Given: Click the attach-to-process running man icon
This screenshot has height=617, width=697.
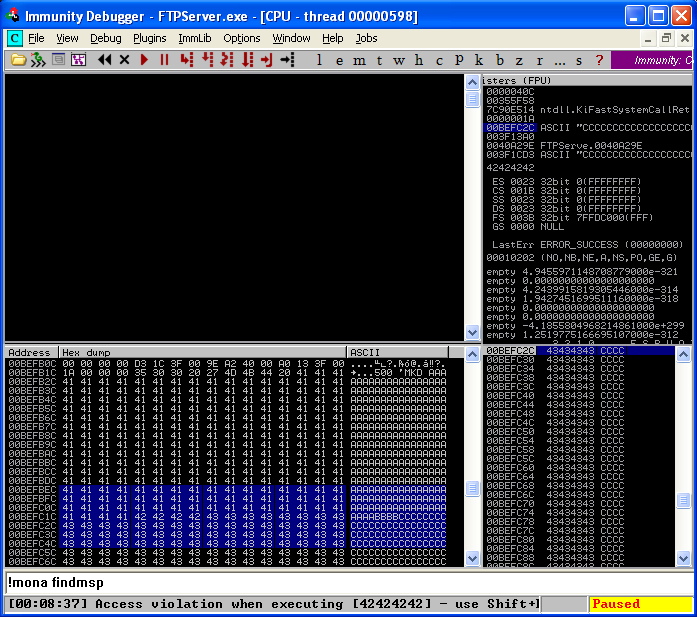Looking at the screenshot, I should (x=38, y=60).
